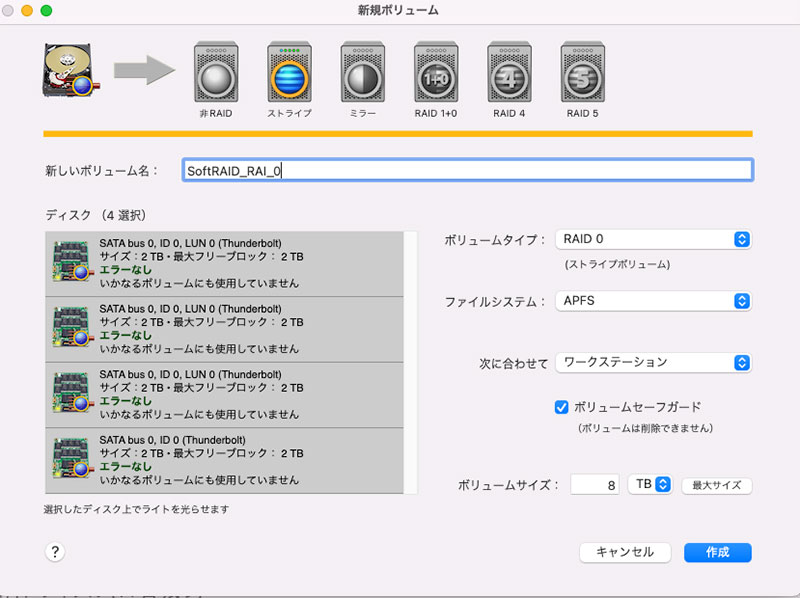This screenshot has width=800, height=598.
Task: Toggle the ボリュームセーフガード checkbox
Action: [561, 407]
